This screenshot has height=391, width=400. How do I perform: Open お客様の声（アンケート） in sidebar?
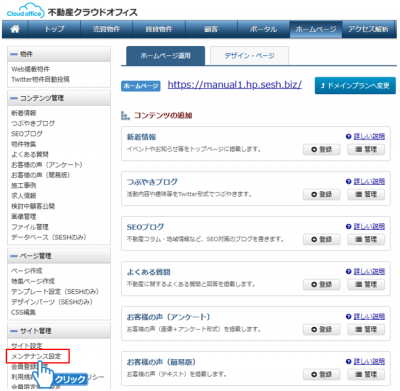click(x=47, y=165)
